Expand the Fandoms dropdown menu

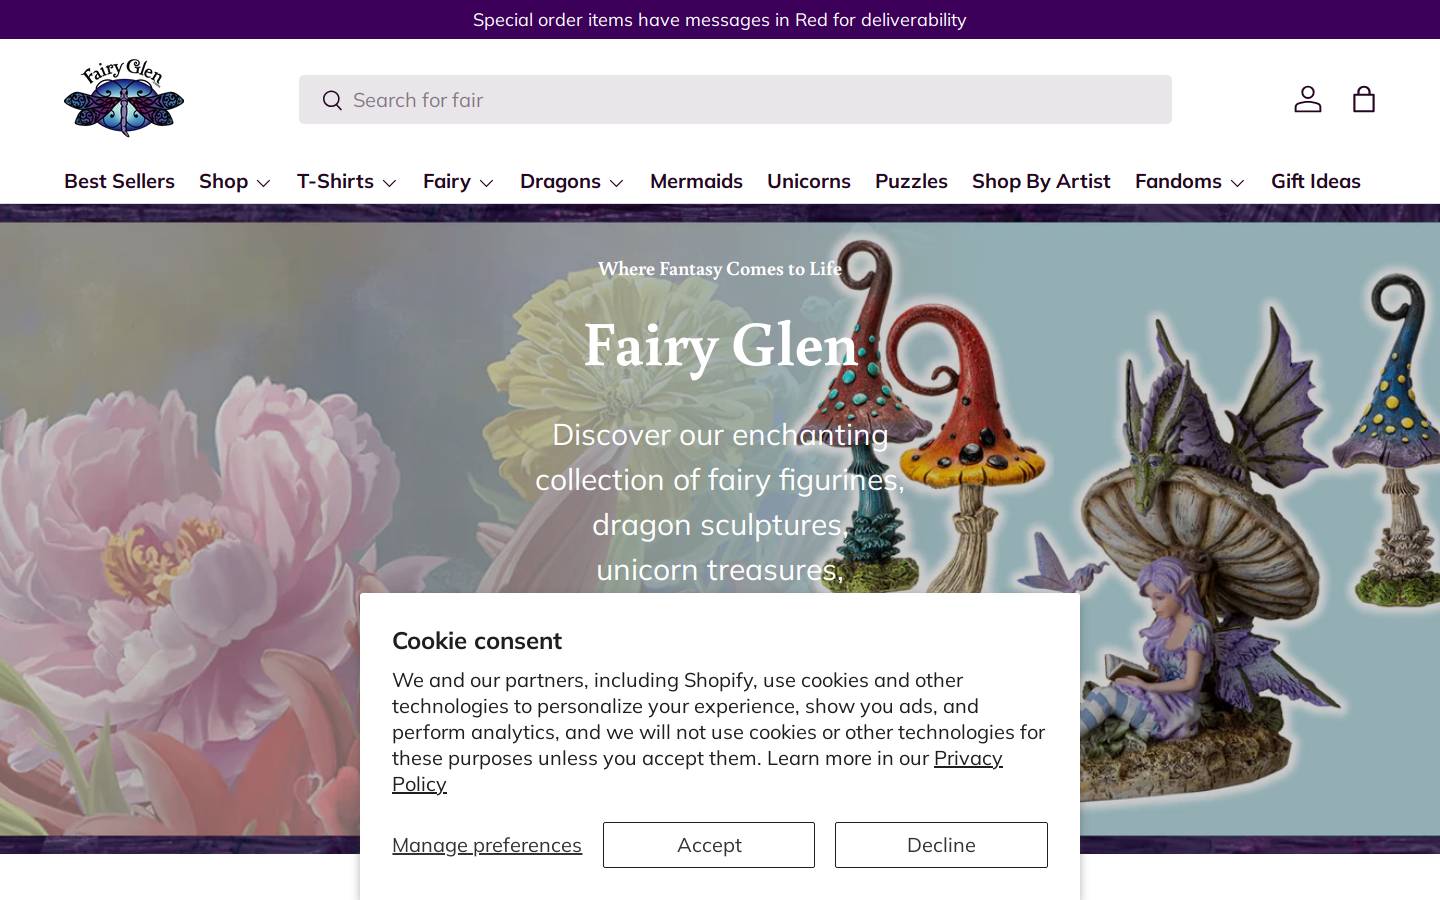[x=1190, y=181]
